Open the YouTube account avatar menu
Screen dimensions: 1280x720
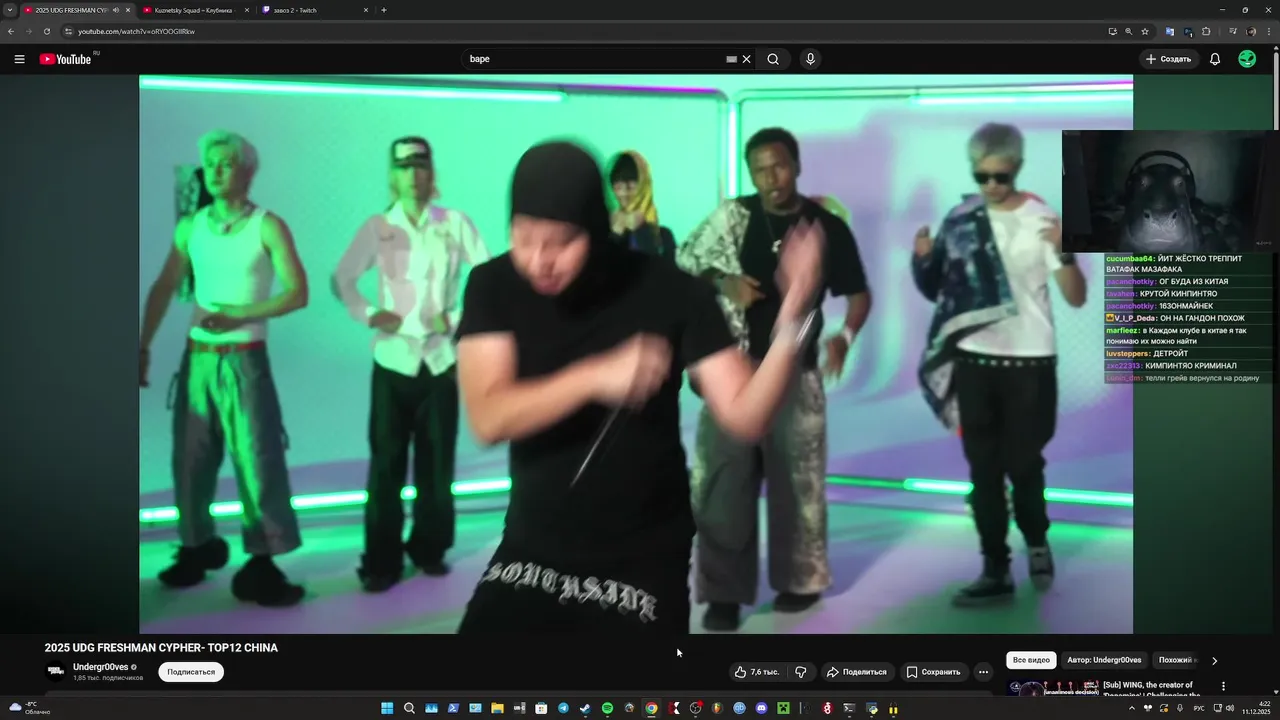coord(1247,59)
